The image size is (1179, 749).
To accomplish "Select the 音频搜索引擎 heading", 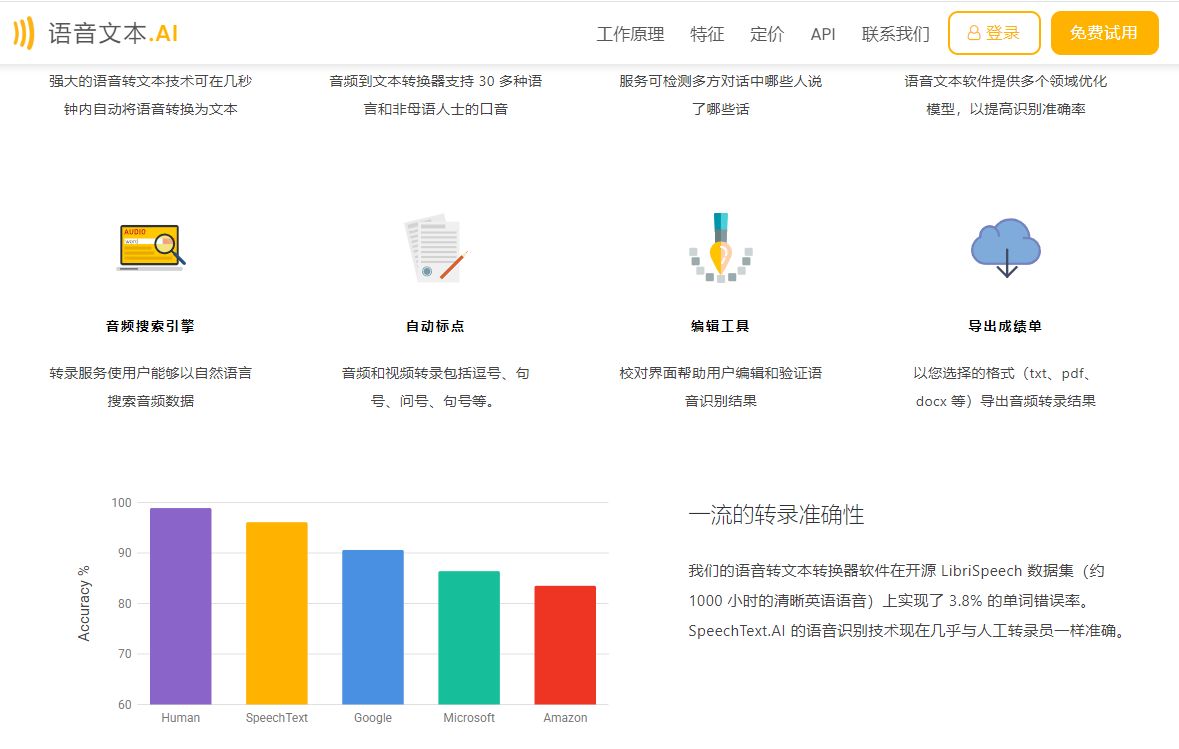I will [150, 326].
